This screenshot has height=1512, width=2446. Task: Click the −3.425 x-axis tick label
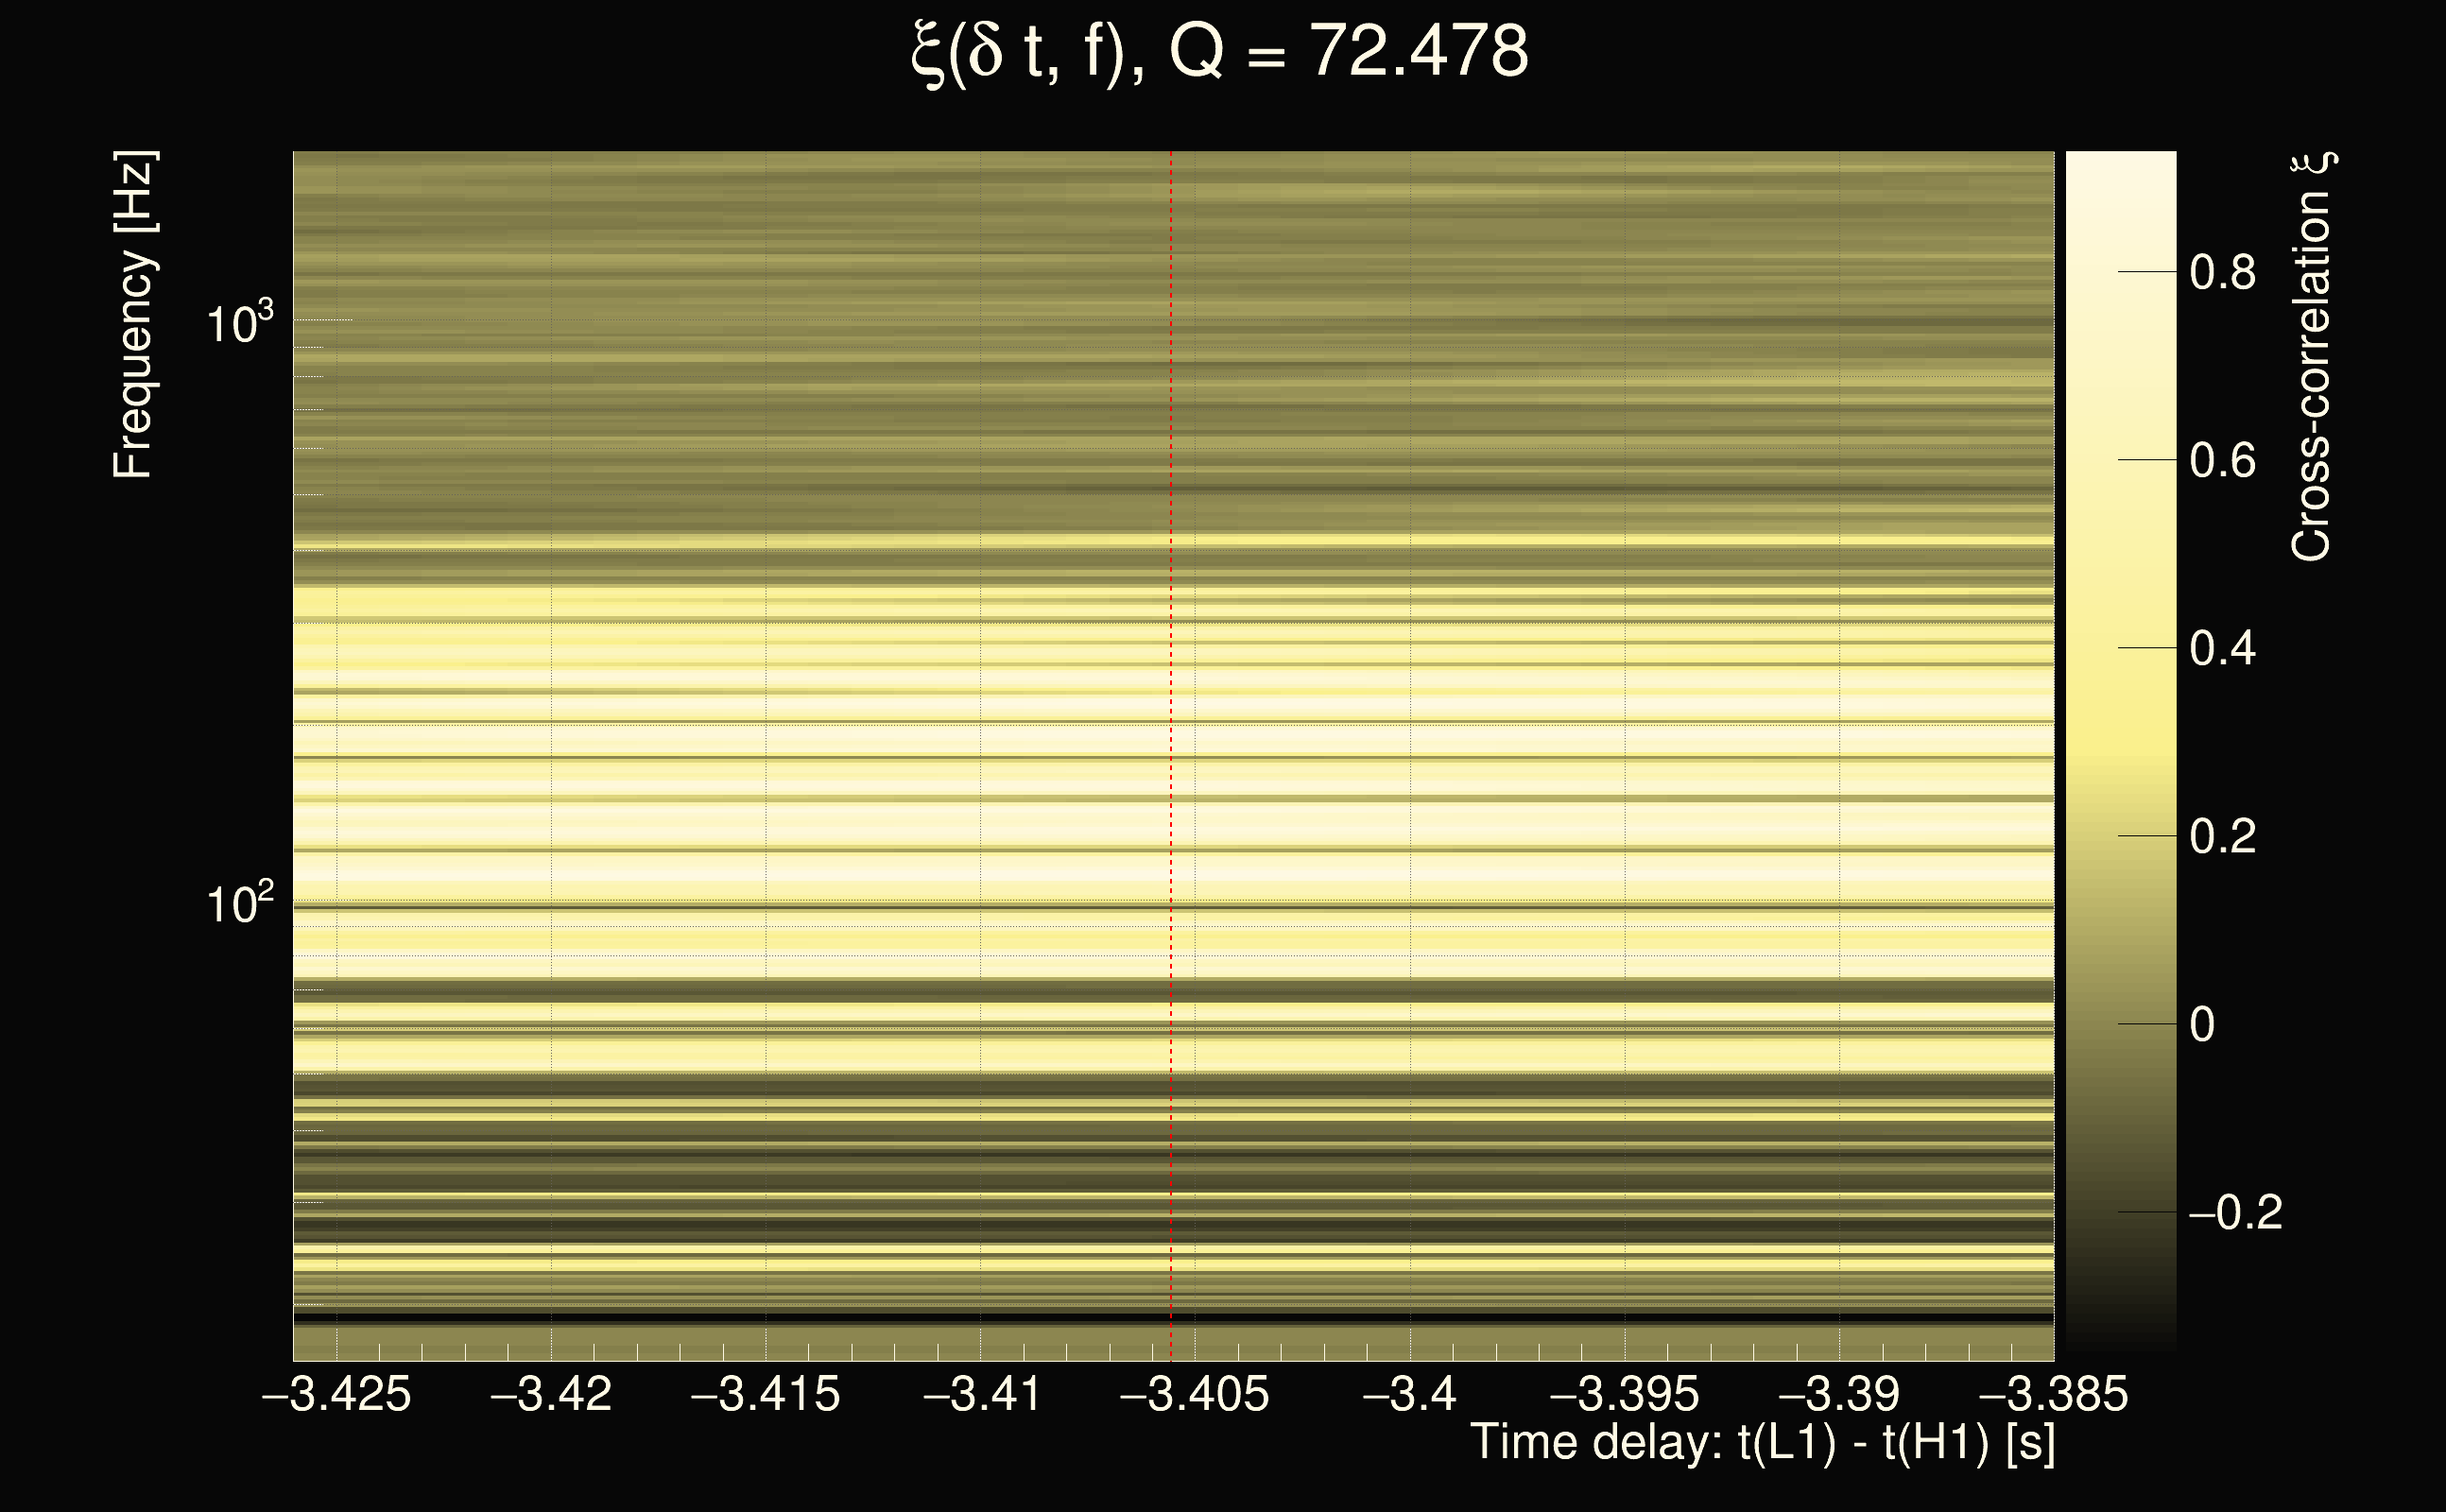click(x=336, y=1394)
